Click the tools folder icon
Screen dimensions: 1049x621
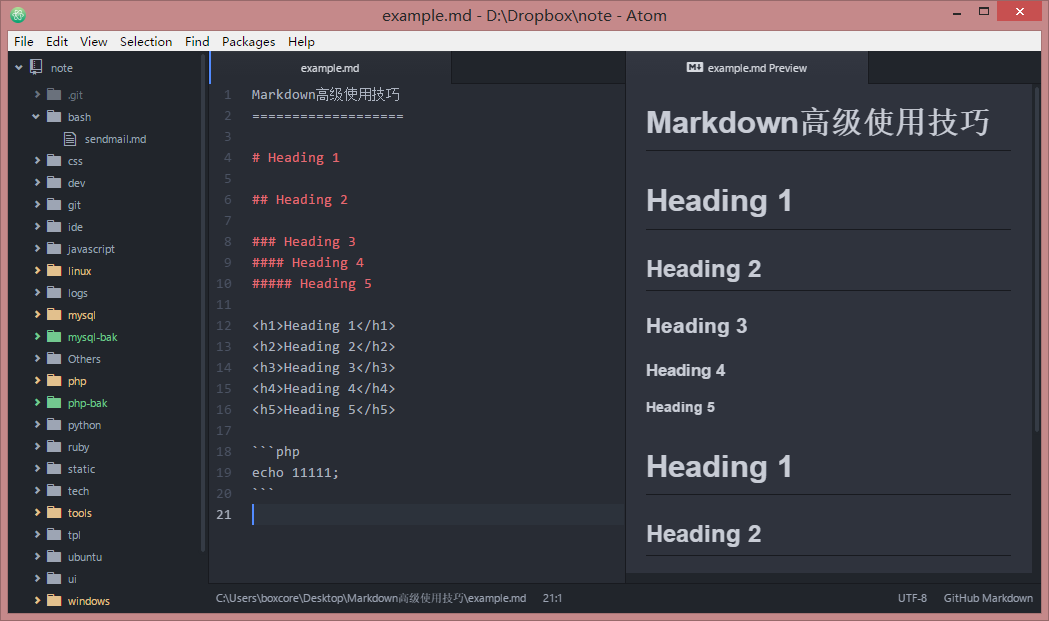(54, 513)
